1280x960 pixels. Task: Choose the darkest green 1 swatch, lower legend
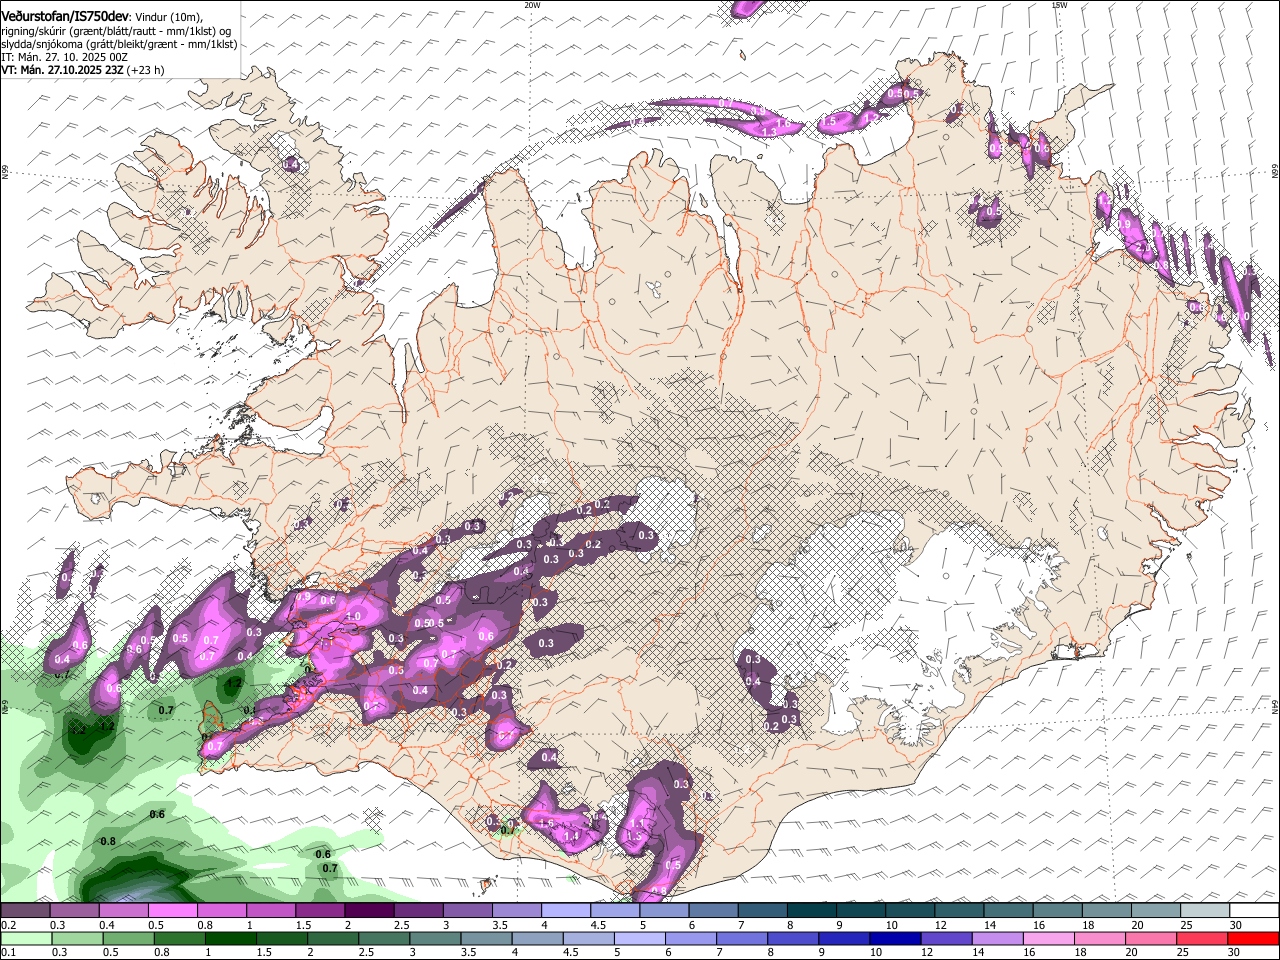point(230,939)
